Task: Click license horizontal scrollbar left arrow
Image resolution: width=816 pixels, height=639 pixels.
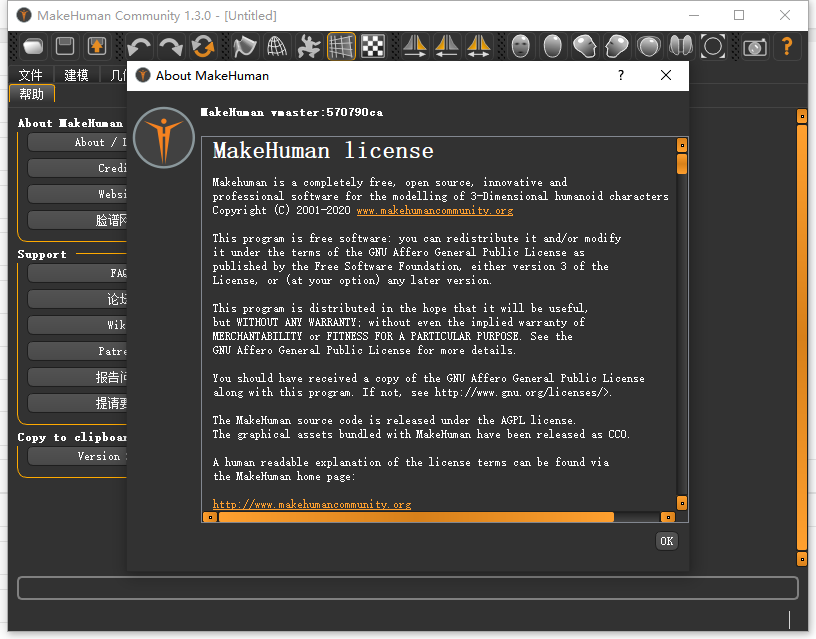Action: point(210,517)
